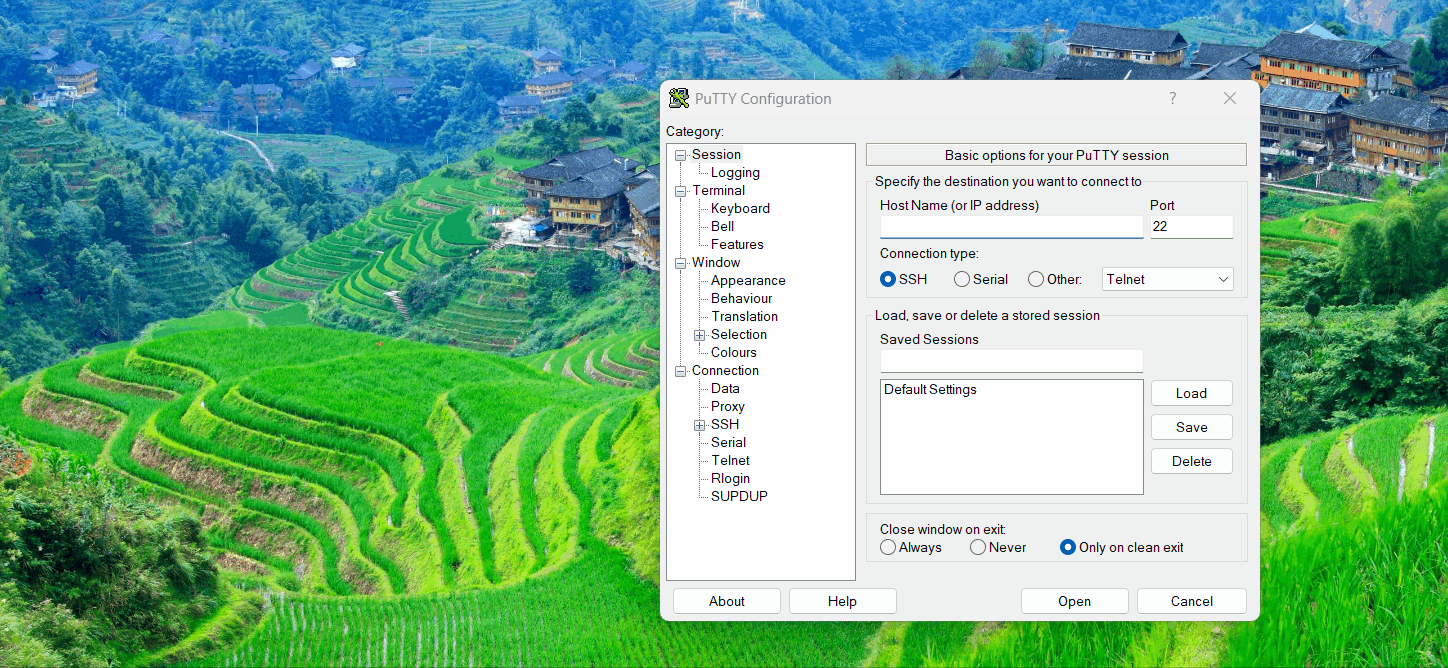Collapse the Connection category
Viewport: 1448px width, 668px height.
tap(681, 371)
